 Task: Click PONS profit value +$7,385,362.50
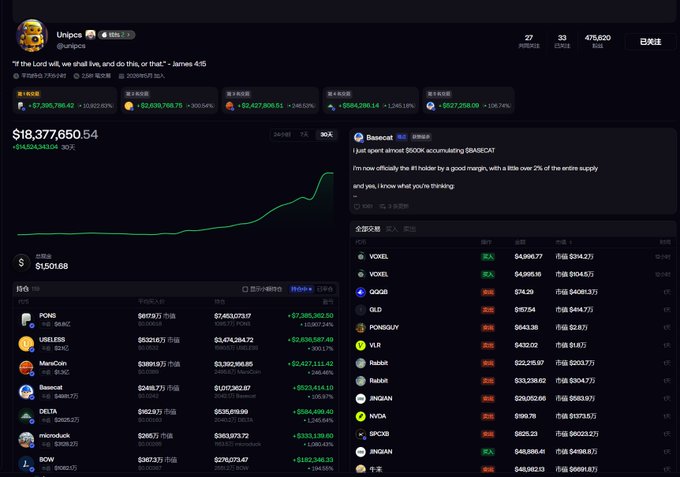[311, 316]
